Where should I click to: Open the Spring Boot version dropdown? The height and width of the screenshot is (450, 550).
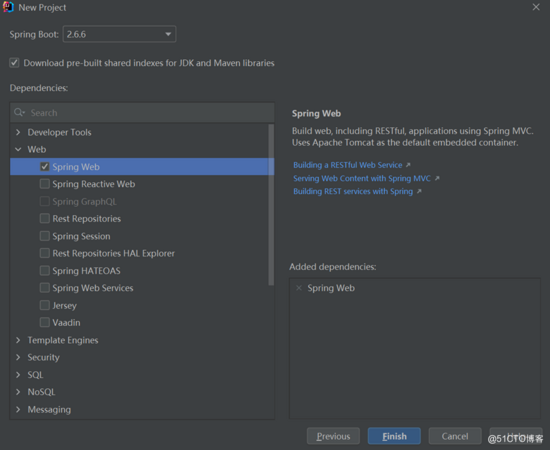pyautogui.click(x=119, y=34)
